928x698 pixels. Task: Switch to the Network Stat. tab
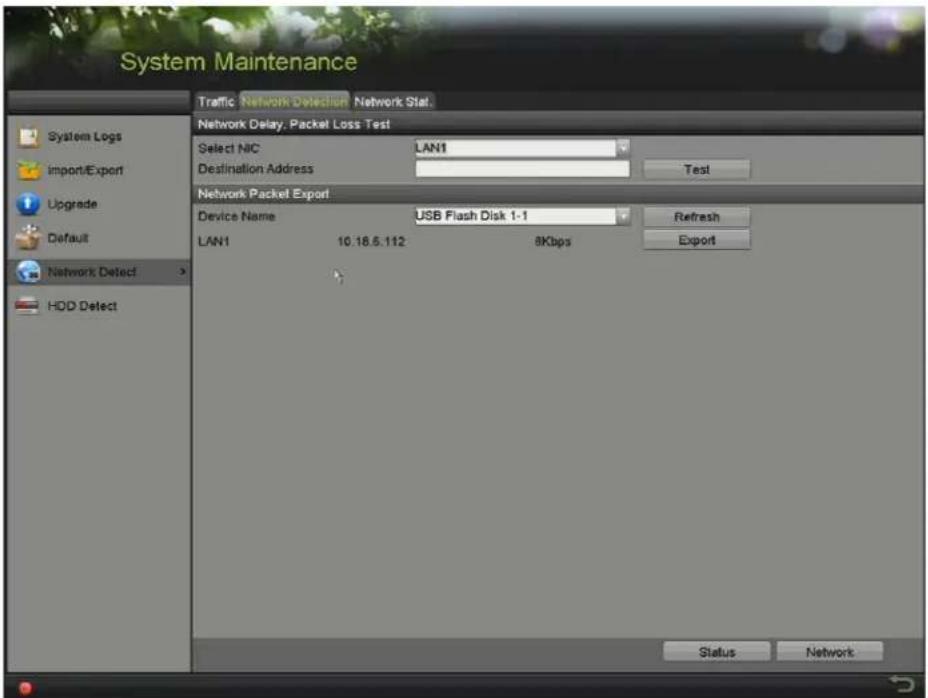coord(393,102)
